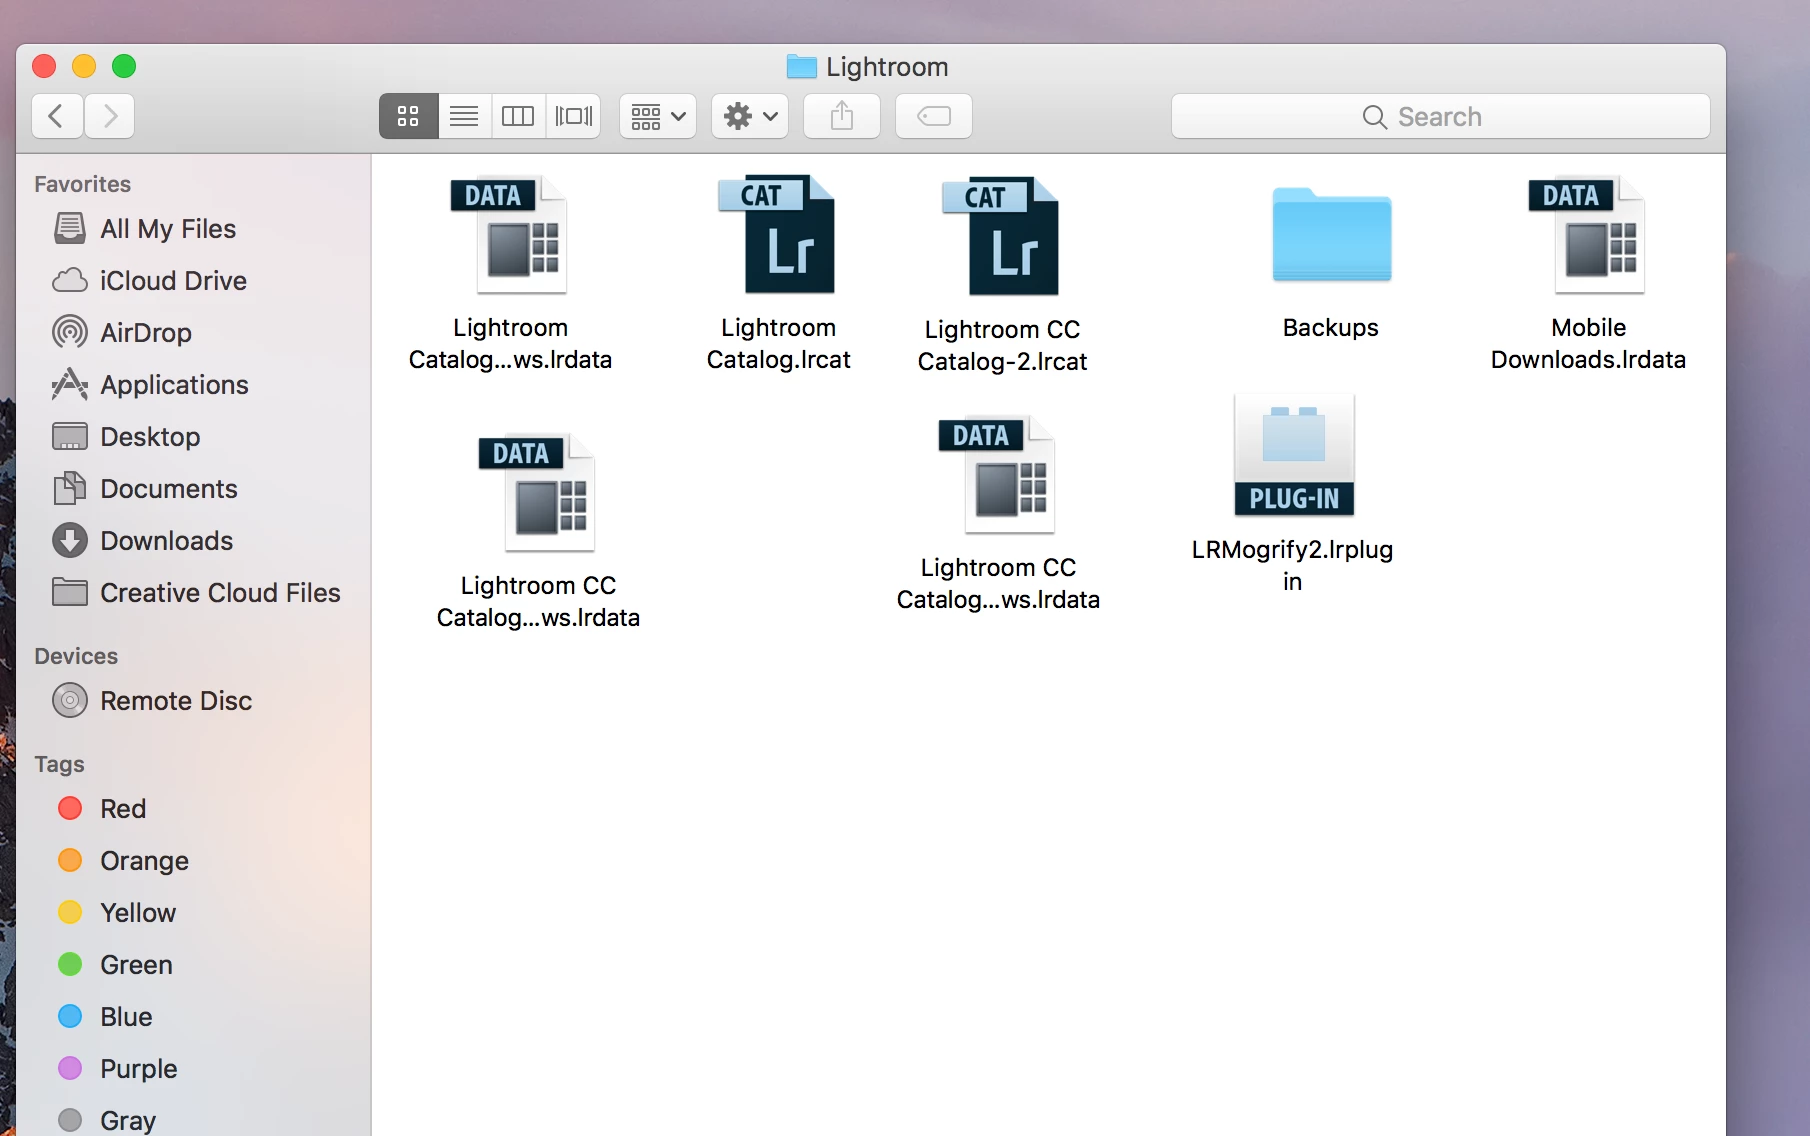
Task: Switch to column view
Action: 518,116
